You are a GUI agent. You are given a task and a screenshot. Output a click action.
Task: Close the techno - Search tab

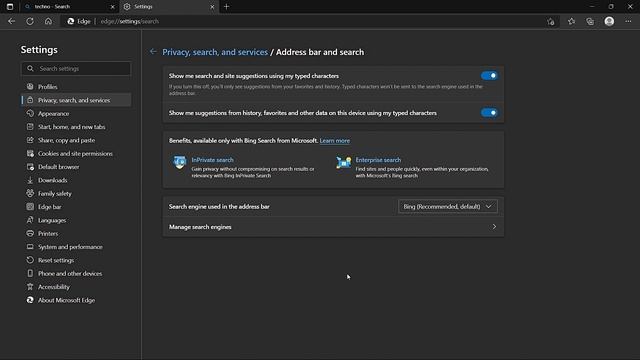point(113,7)
